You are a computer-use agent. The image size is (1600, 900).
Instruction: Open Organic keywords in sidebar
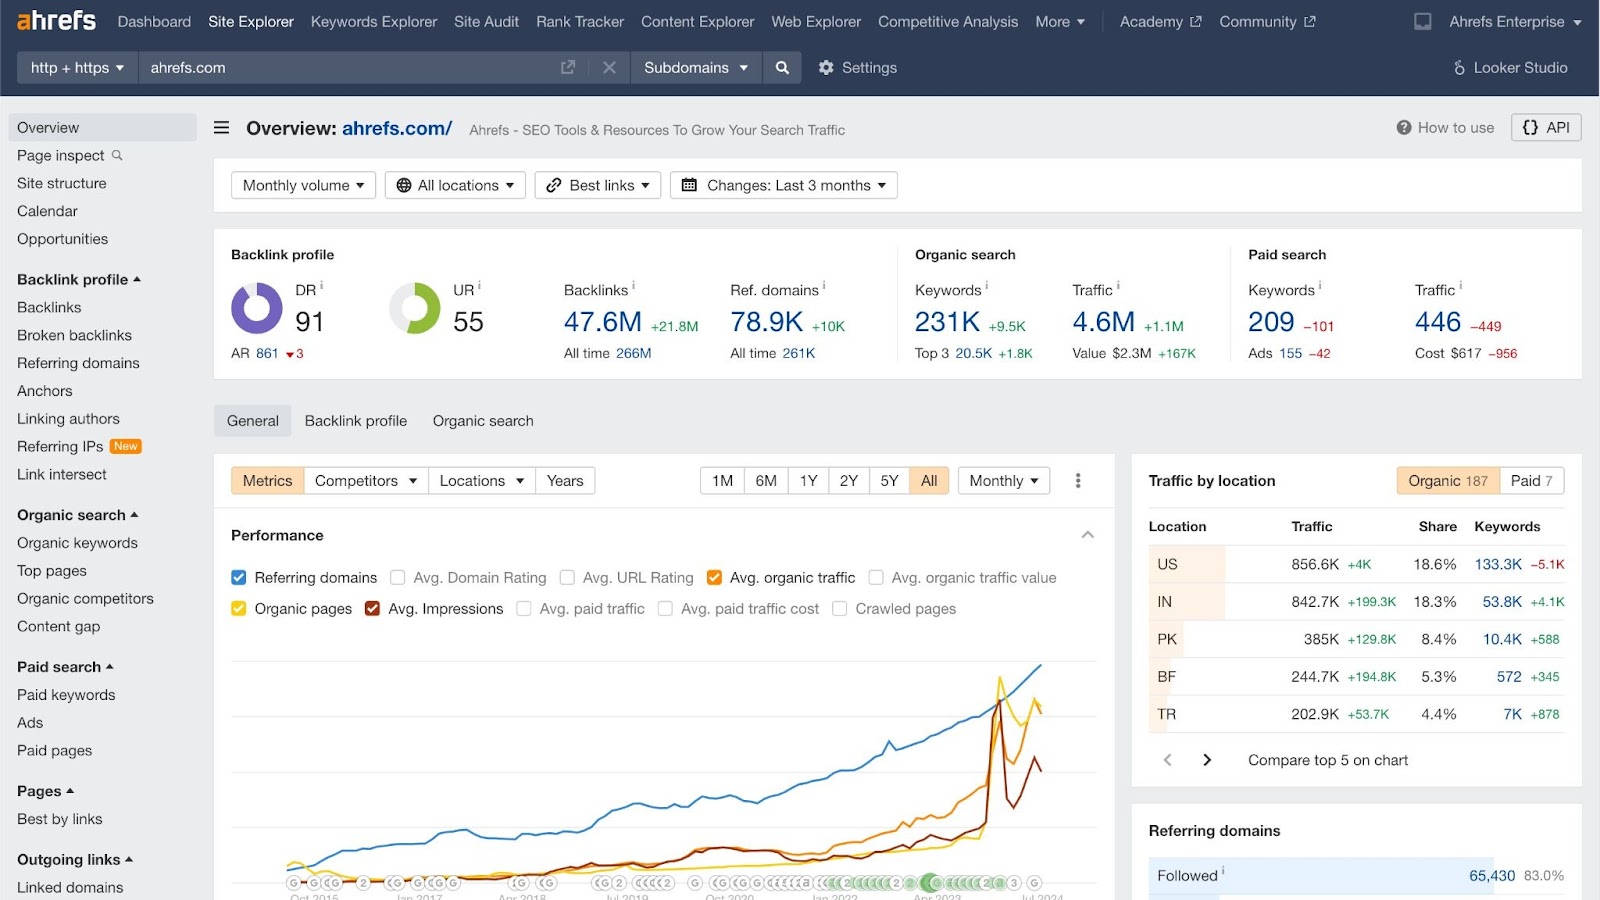77,543
